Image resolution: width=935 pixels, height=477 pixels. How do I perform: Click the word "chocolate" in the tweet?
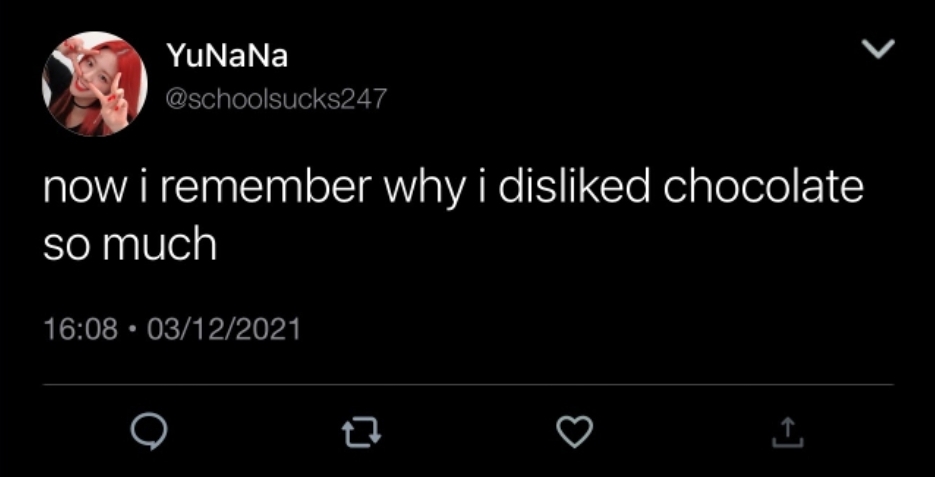(763, 188)
